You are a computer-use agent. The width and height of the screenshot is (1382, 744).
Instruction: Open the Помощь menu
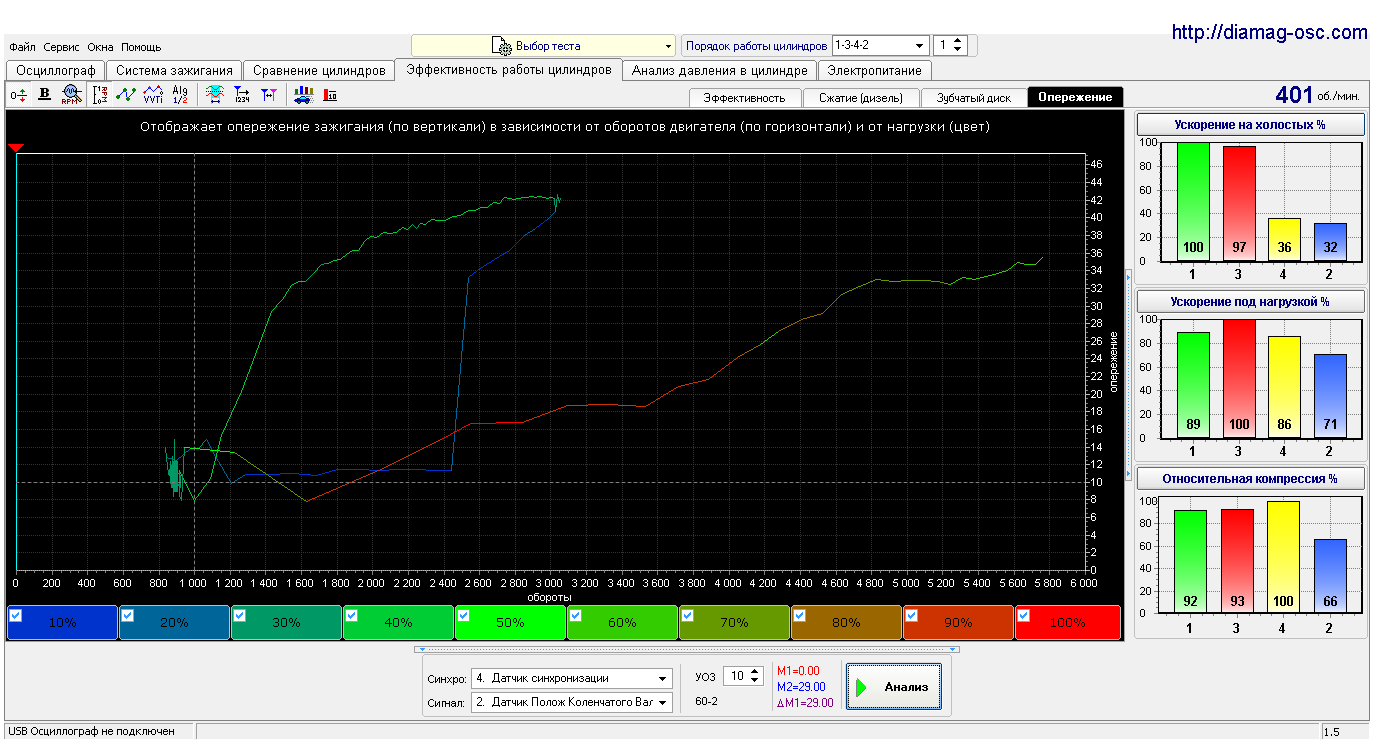coord(141,47)
